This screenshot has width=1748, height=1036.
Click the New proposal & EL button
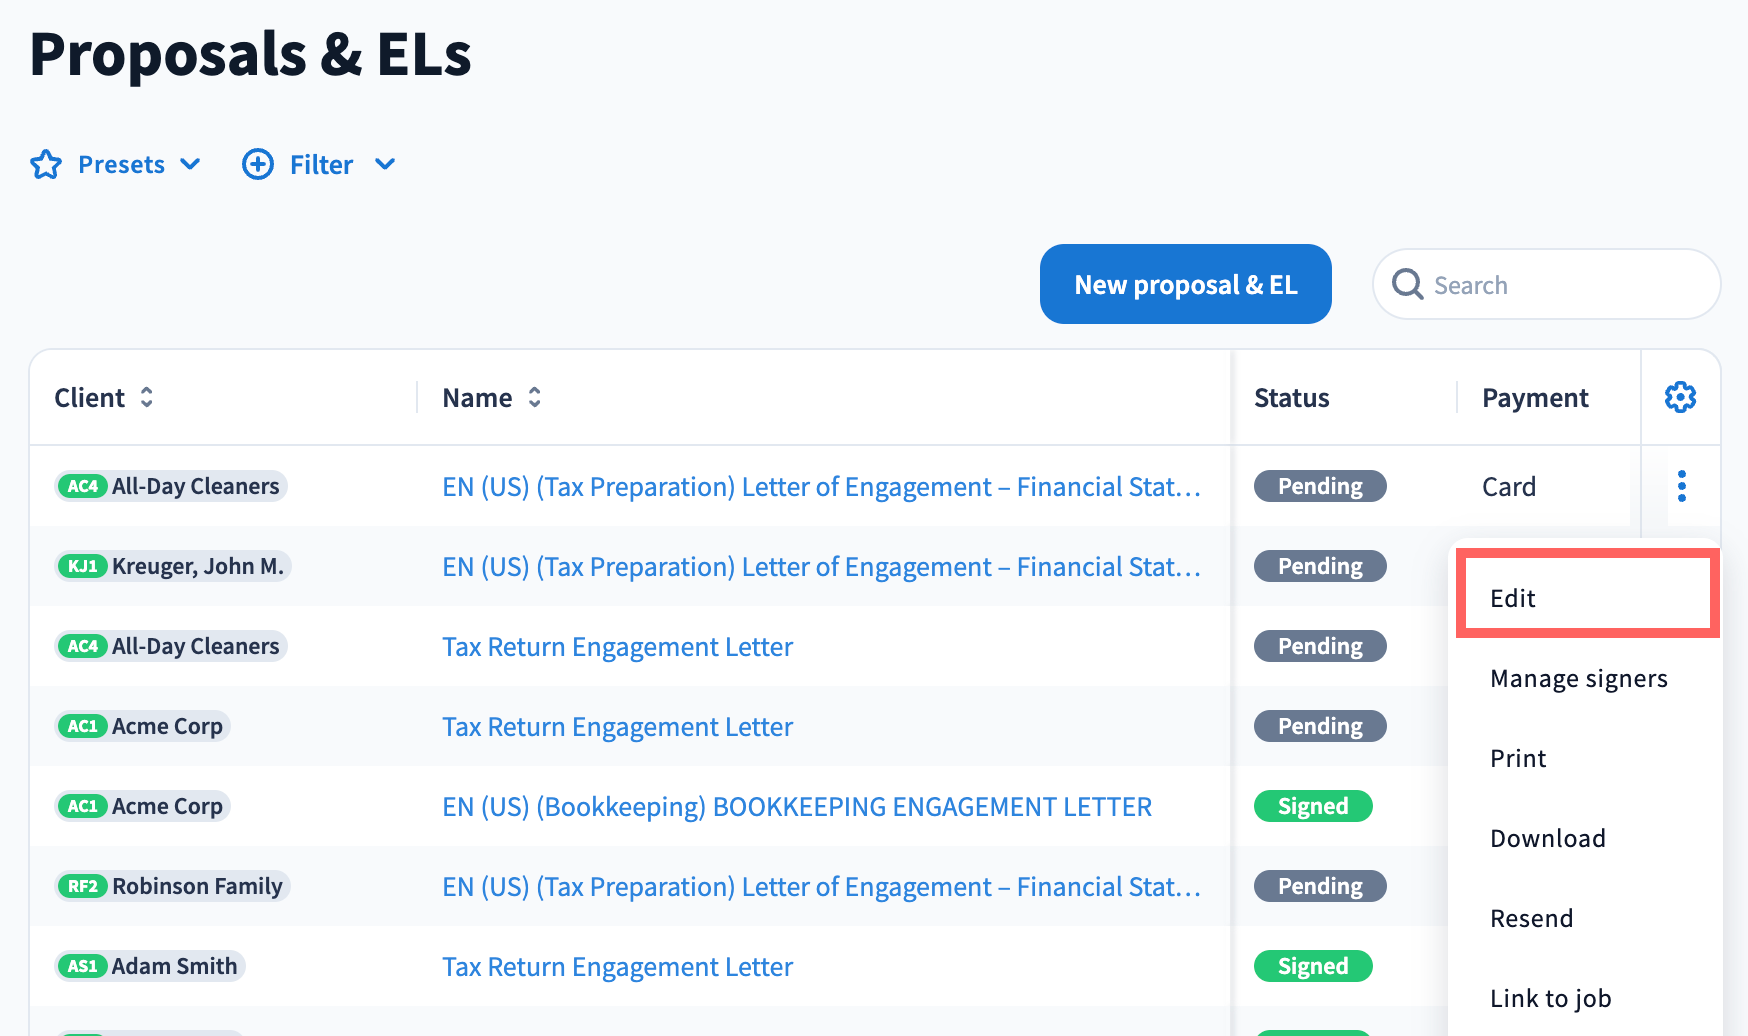point(1185,285)
